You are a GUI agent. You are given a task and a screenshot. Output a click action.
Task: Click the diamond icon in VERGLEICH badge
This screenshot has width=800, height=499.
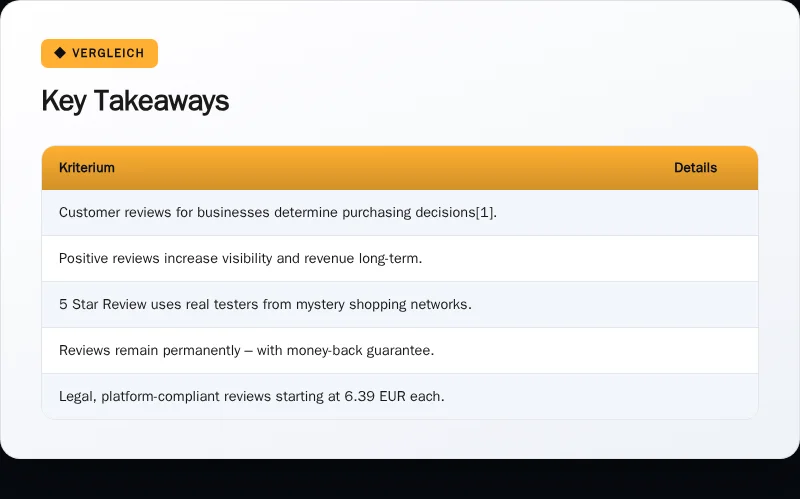tap(60, 53)
